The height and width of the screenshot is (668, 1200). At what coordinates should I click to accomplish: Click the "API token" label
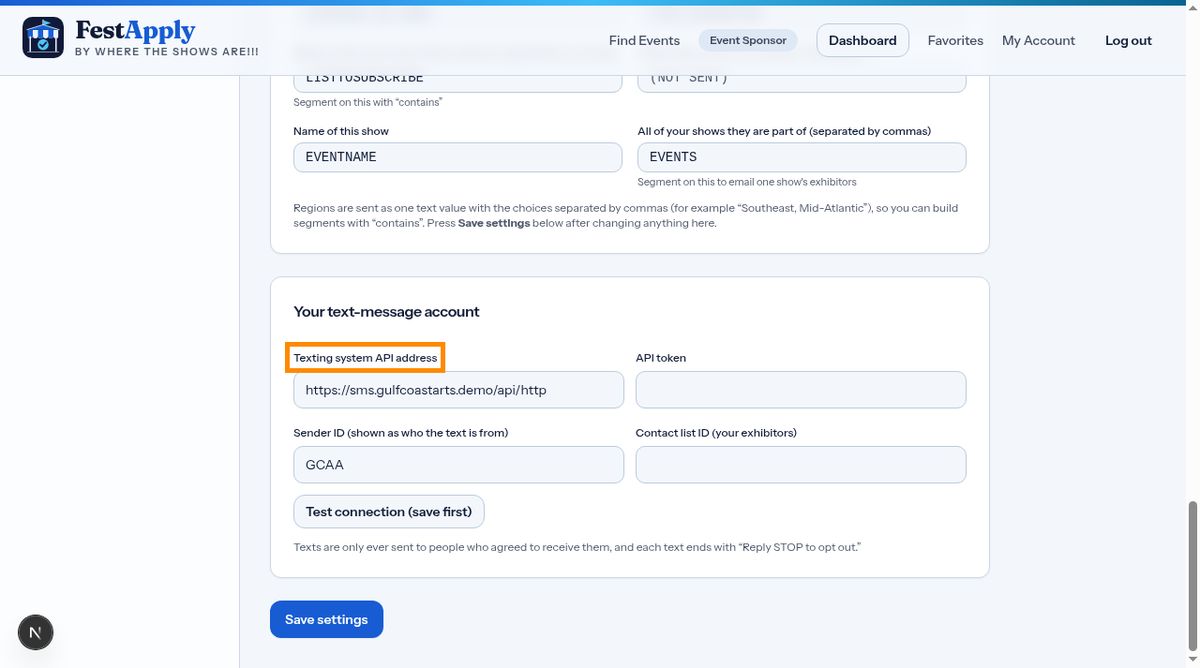coord(661,358)
